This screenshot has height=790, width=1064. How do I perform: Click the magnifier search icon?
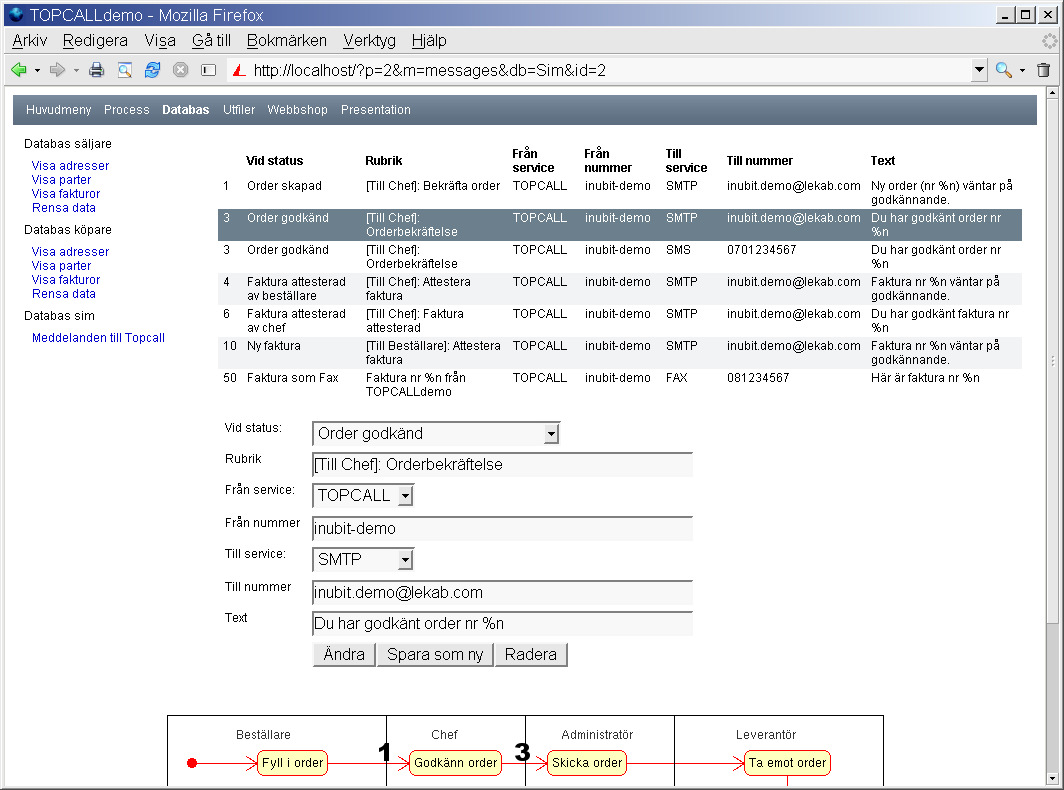(1003, 70)
